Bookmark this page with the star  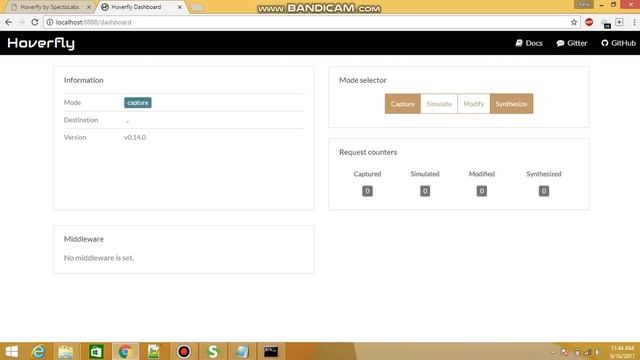pos(574,22)
